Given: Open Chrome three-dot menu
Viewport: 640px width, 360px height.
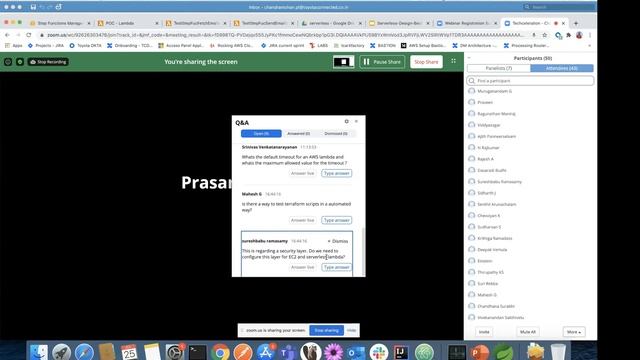Looking at the screenshot, I should (x=590, y=35).
